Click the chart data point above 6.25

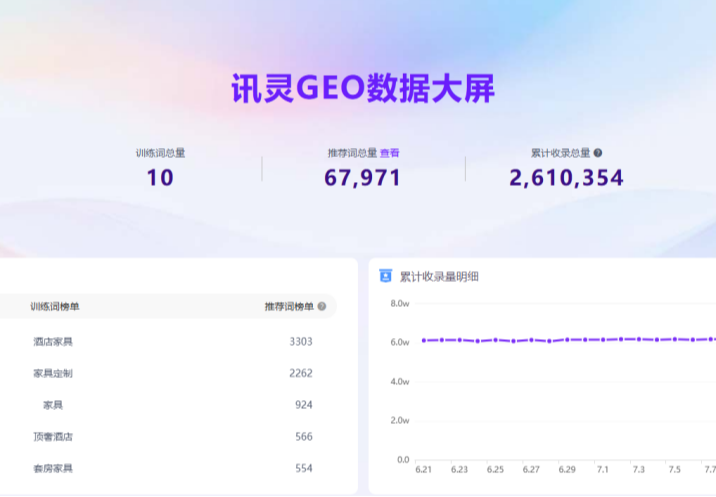click(495, 340)
